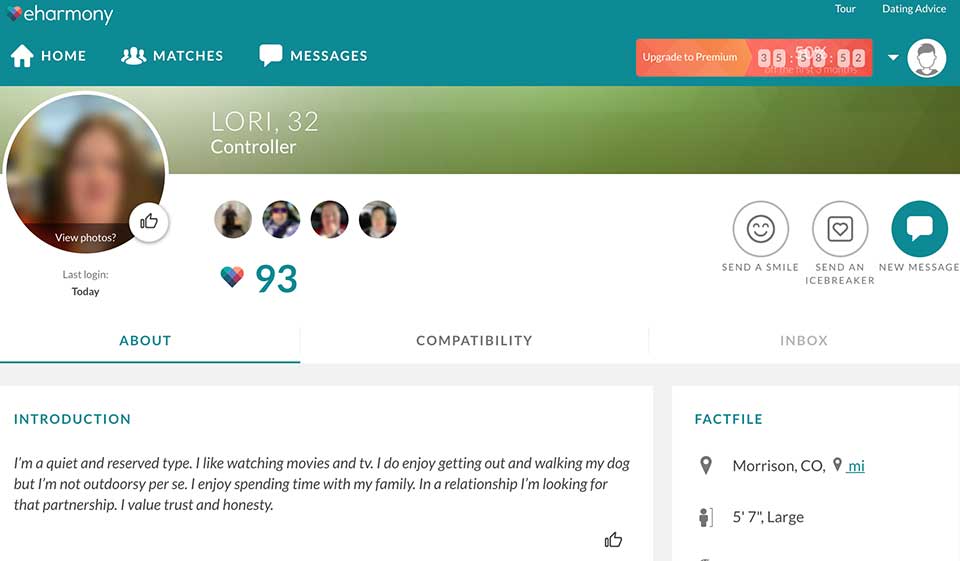Open user account avatar menu
960x561 pixels.
926,58
